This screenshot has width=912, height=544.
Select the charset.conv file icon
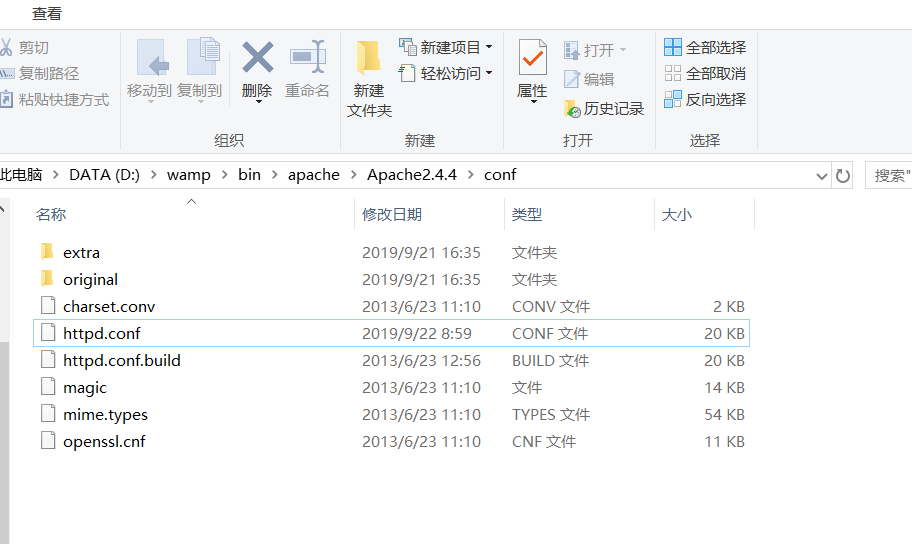48,305
